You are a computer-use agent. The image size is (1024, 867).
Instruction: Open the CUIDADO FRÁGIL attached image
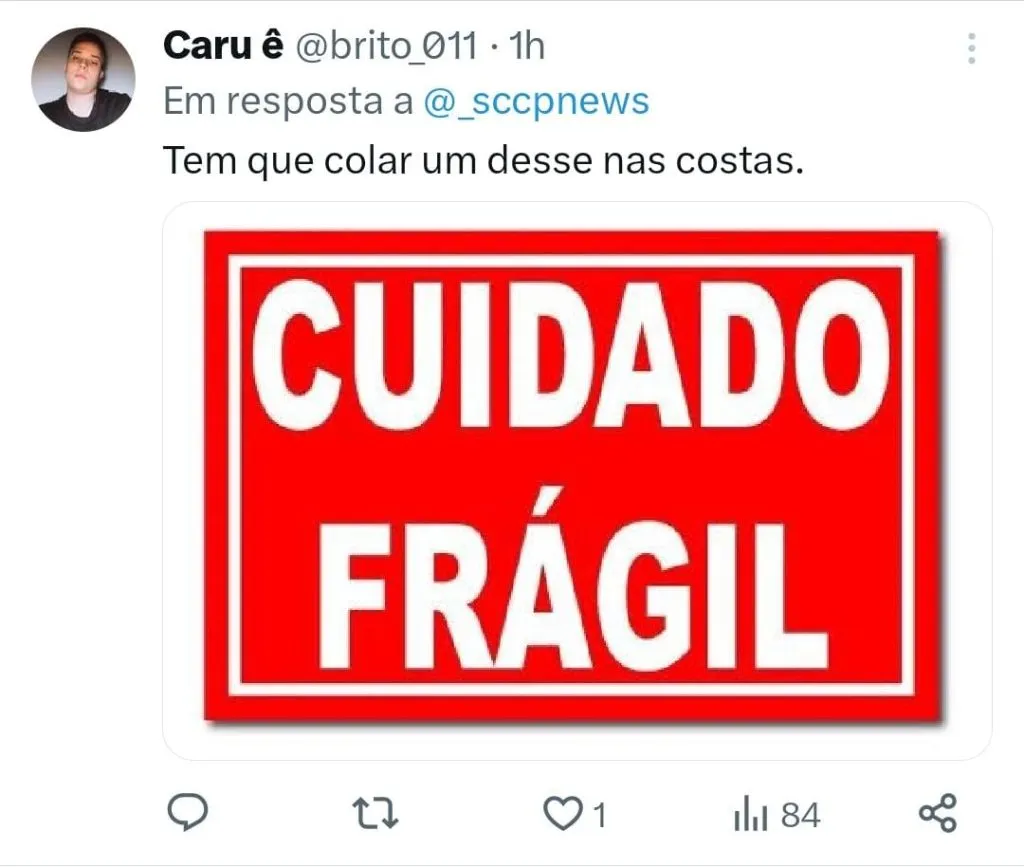pyautogui.click(x=577, y=481)
